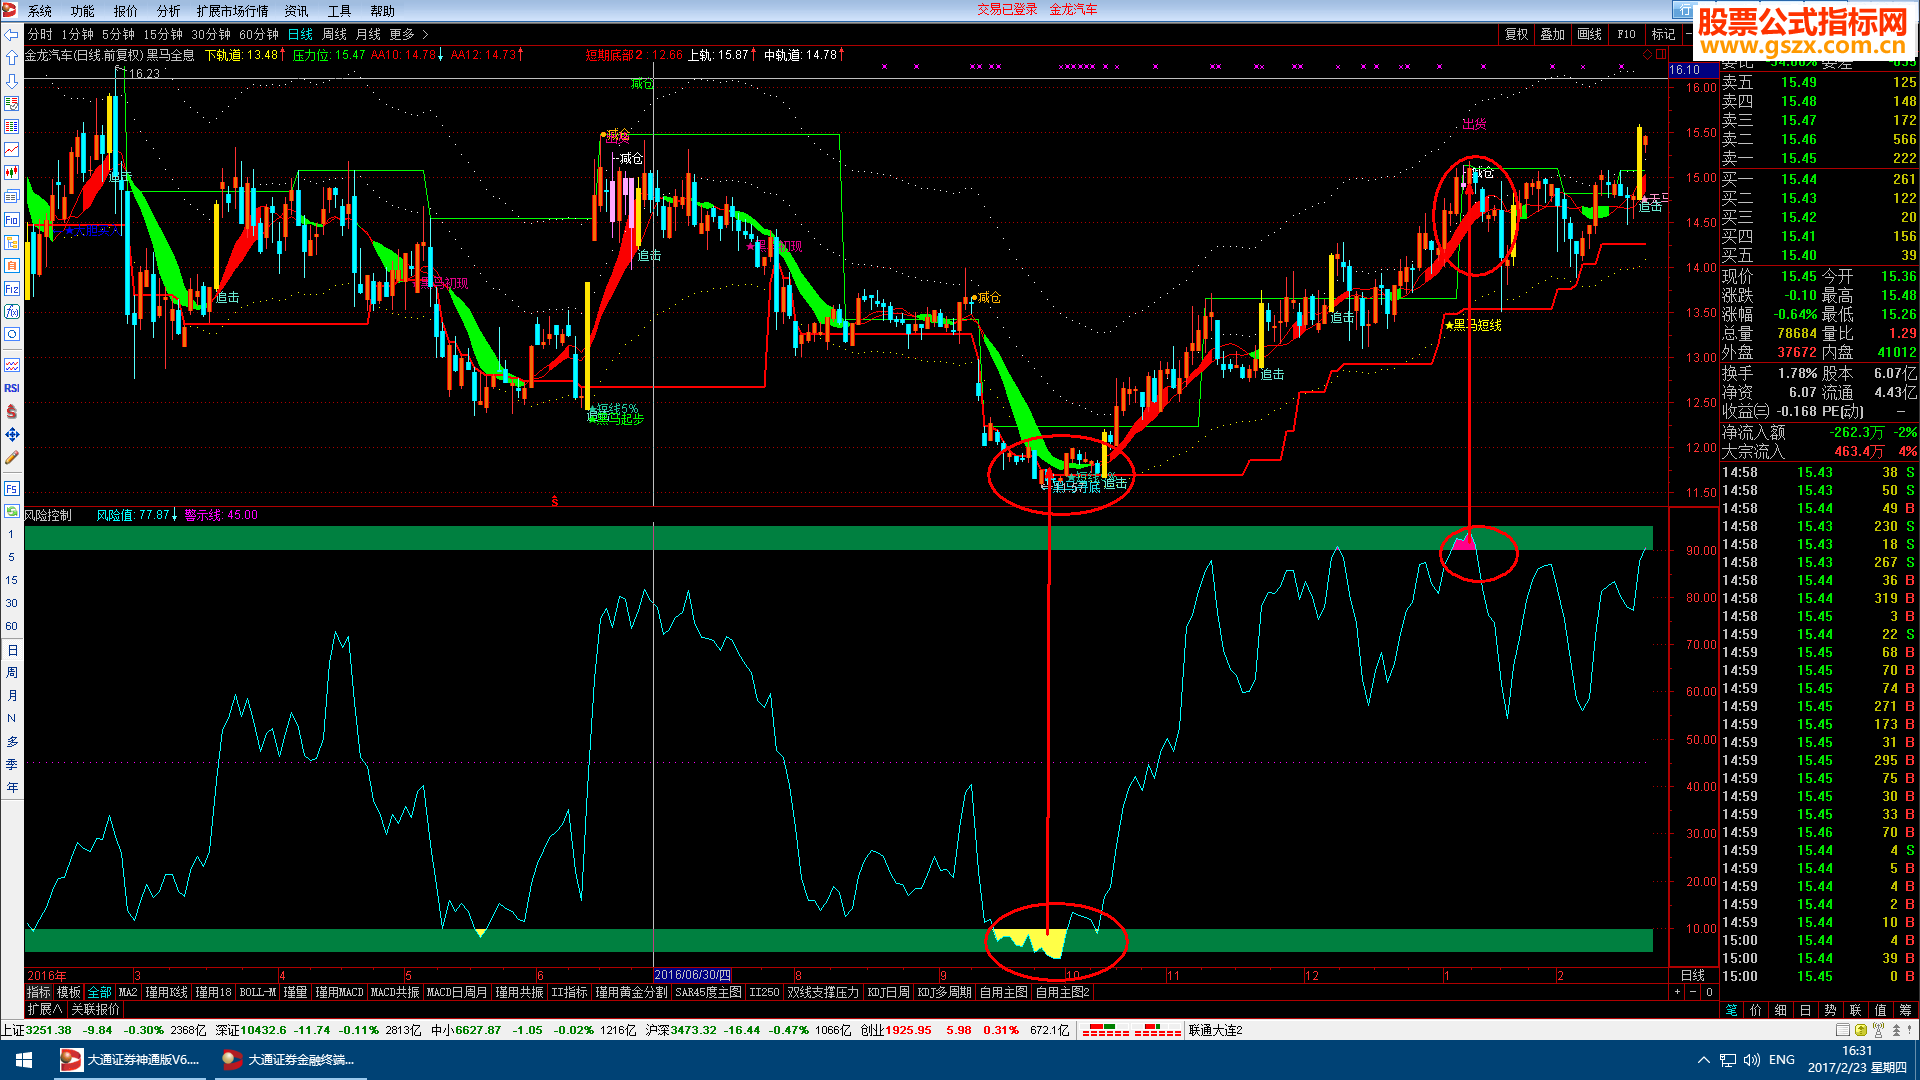Viewport: 1920px width, 1080px height.
Task: Select the RSI indicator icon
Action: click(11, 388)
